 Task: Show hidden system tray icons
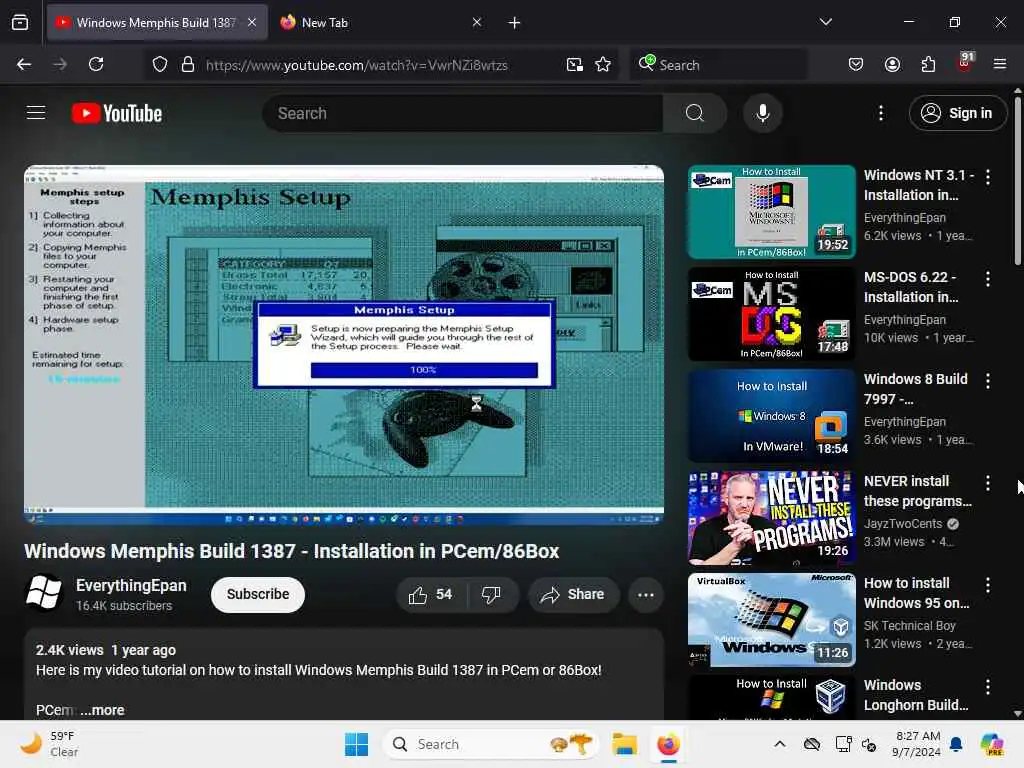tap(780, 744)
